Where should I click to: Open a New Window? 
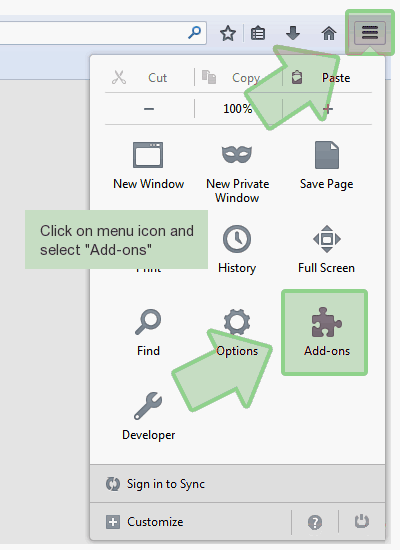(148, 165)
